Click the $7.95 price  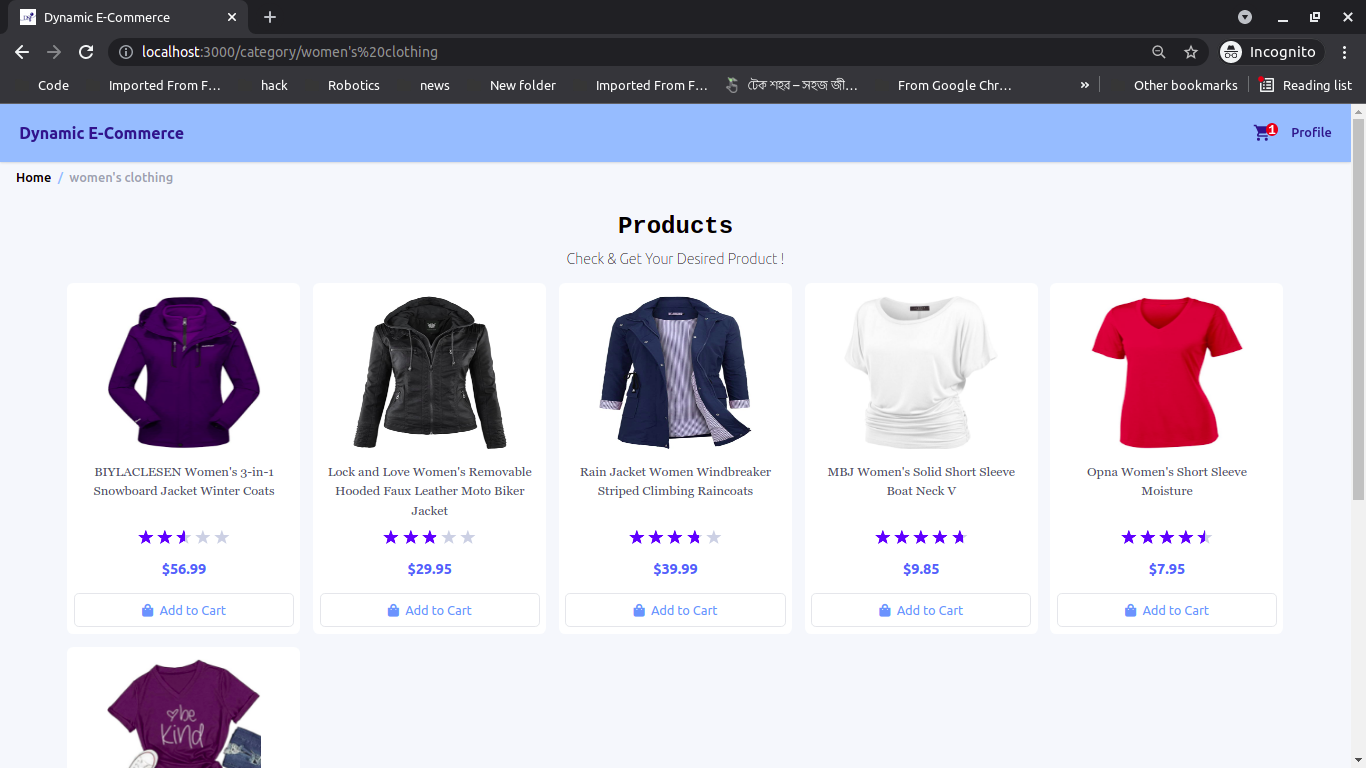click(1167, 569)
